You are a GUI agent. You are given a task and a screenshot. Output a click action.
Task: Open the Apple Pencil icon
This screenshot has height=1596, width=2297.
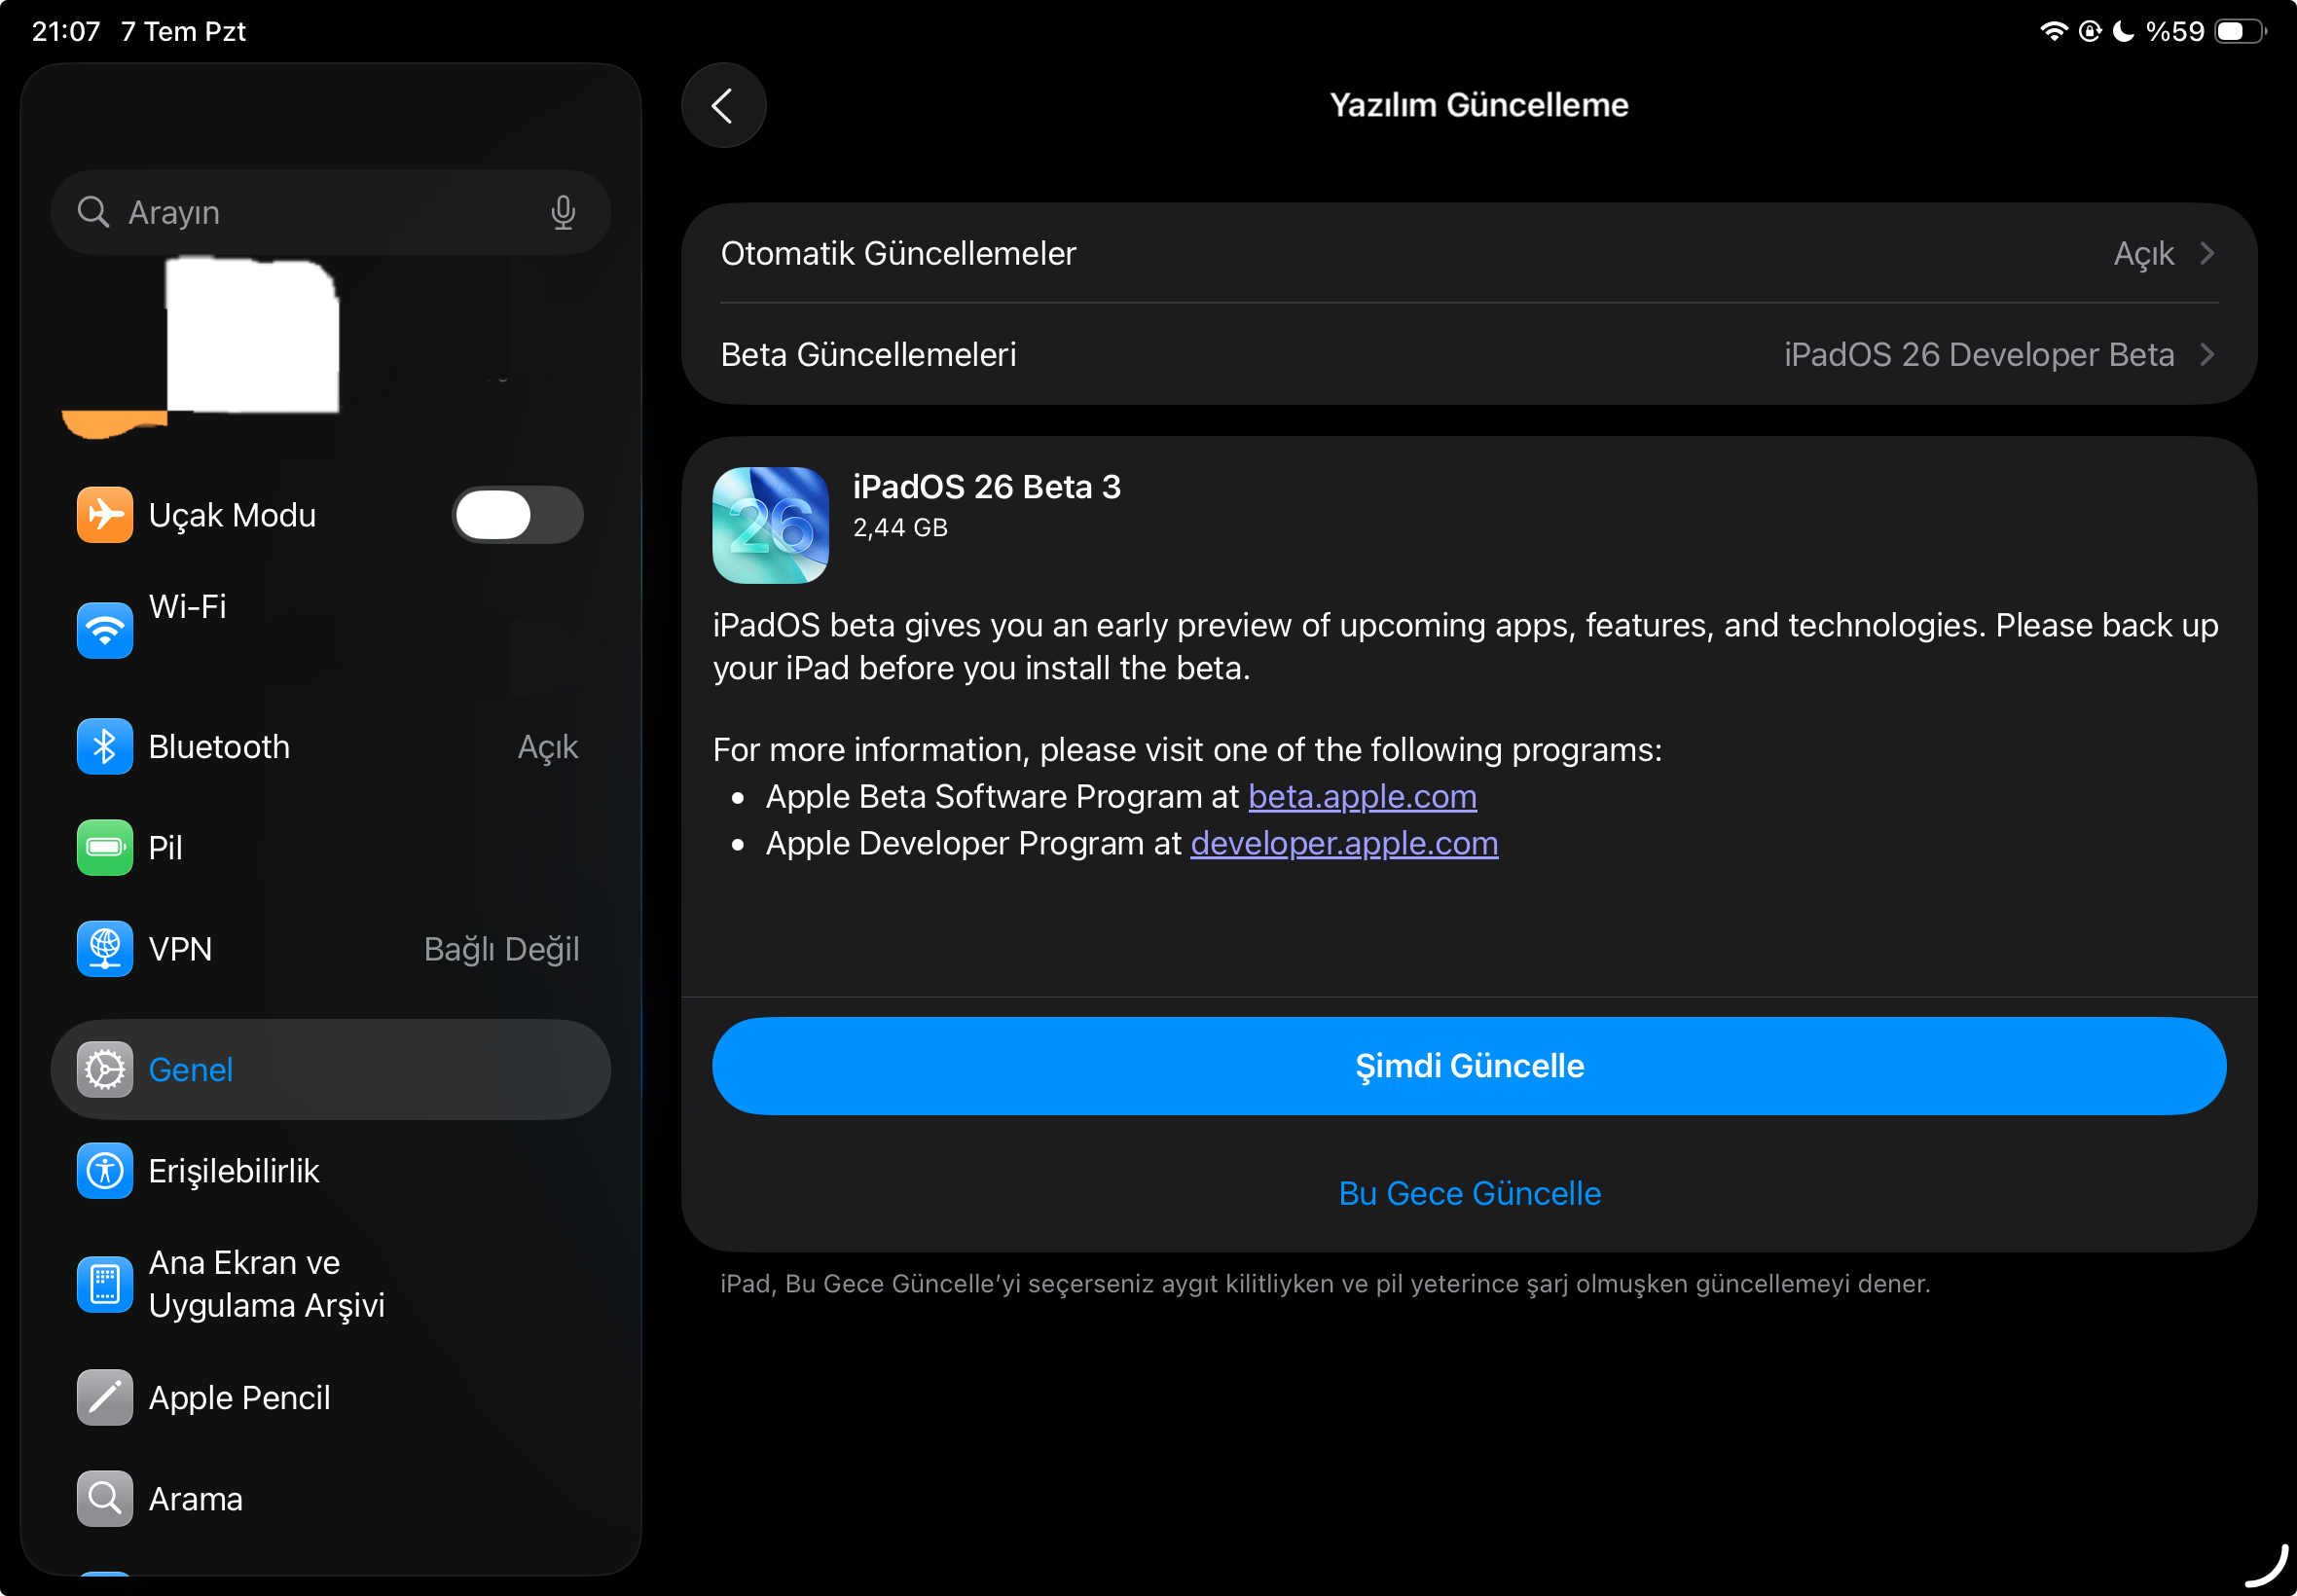click(104, 1397)
